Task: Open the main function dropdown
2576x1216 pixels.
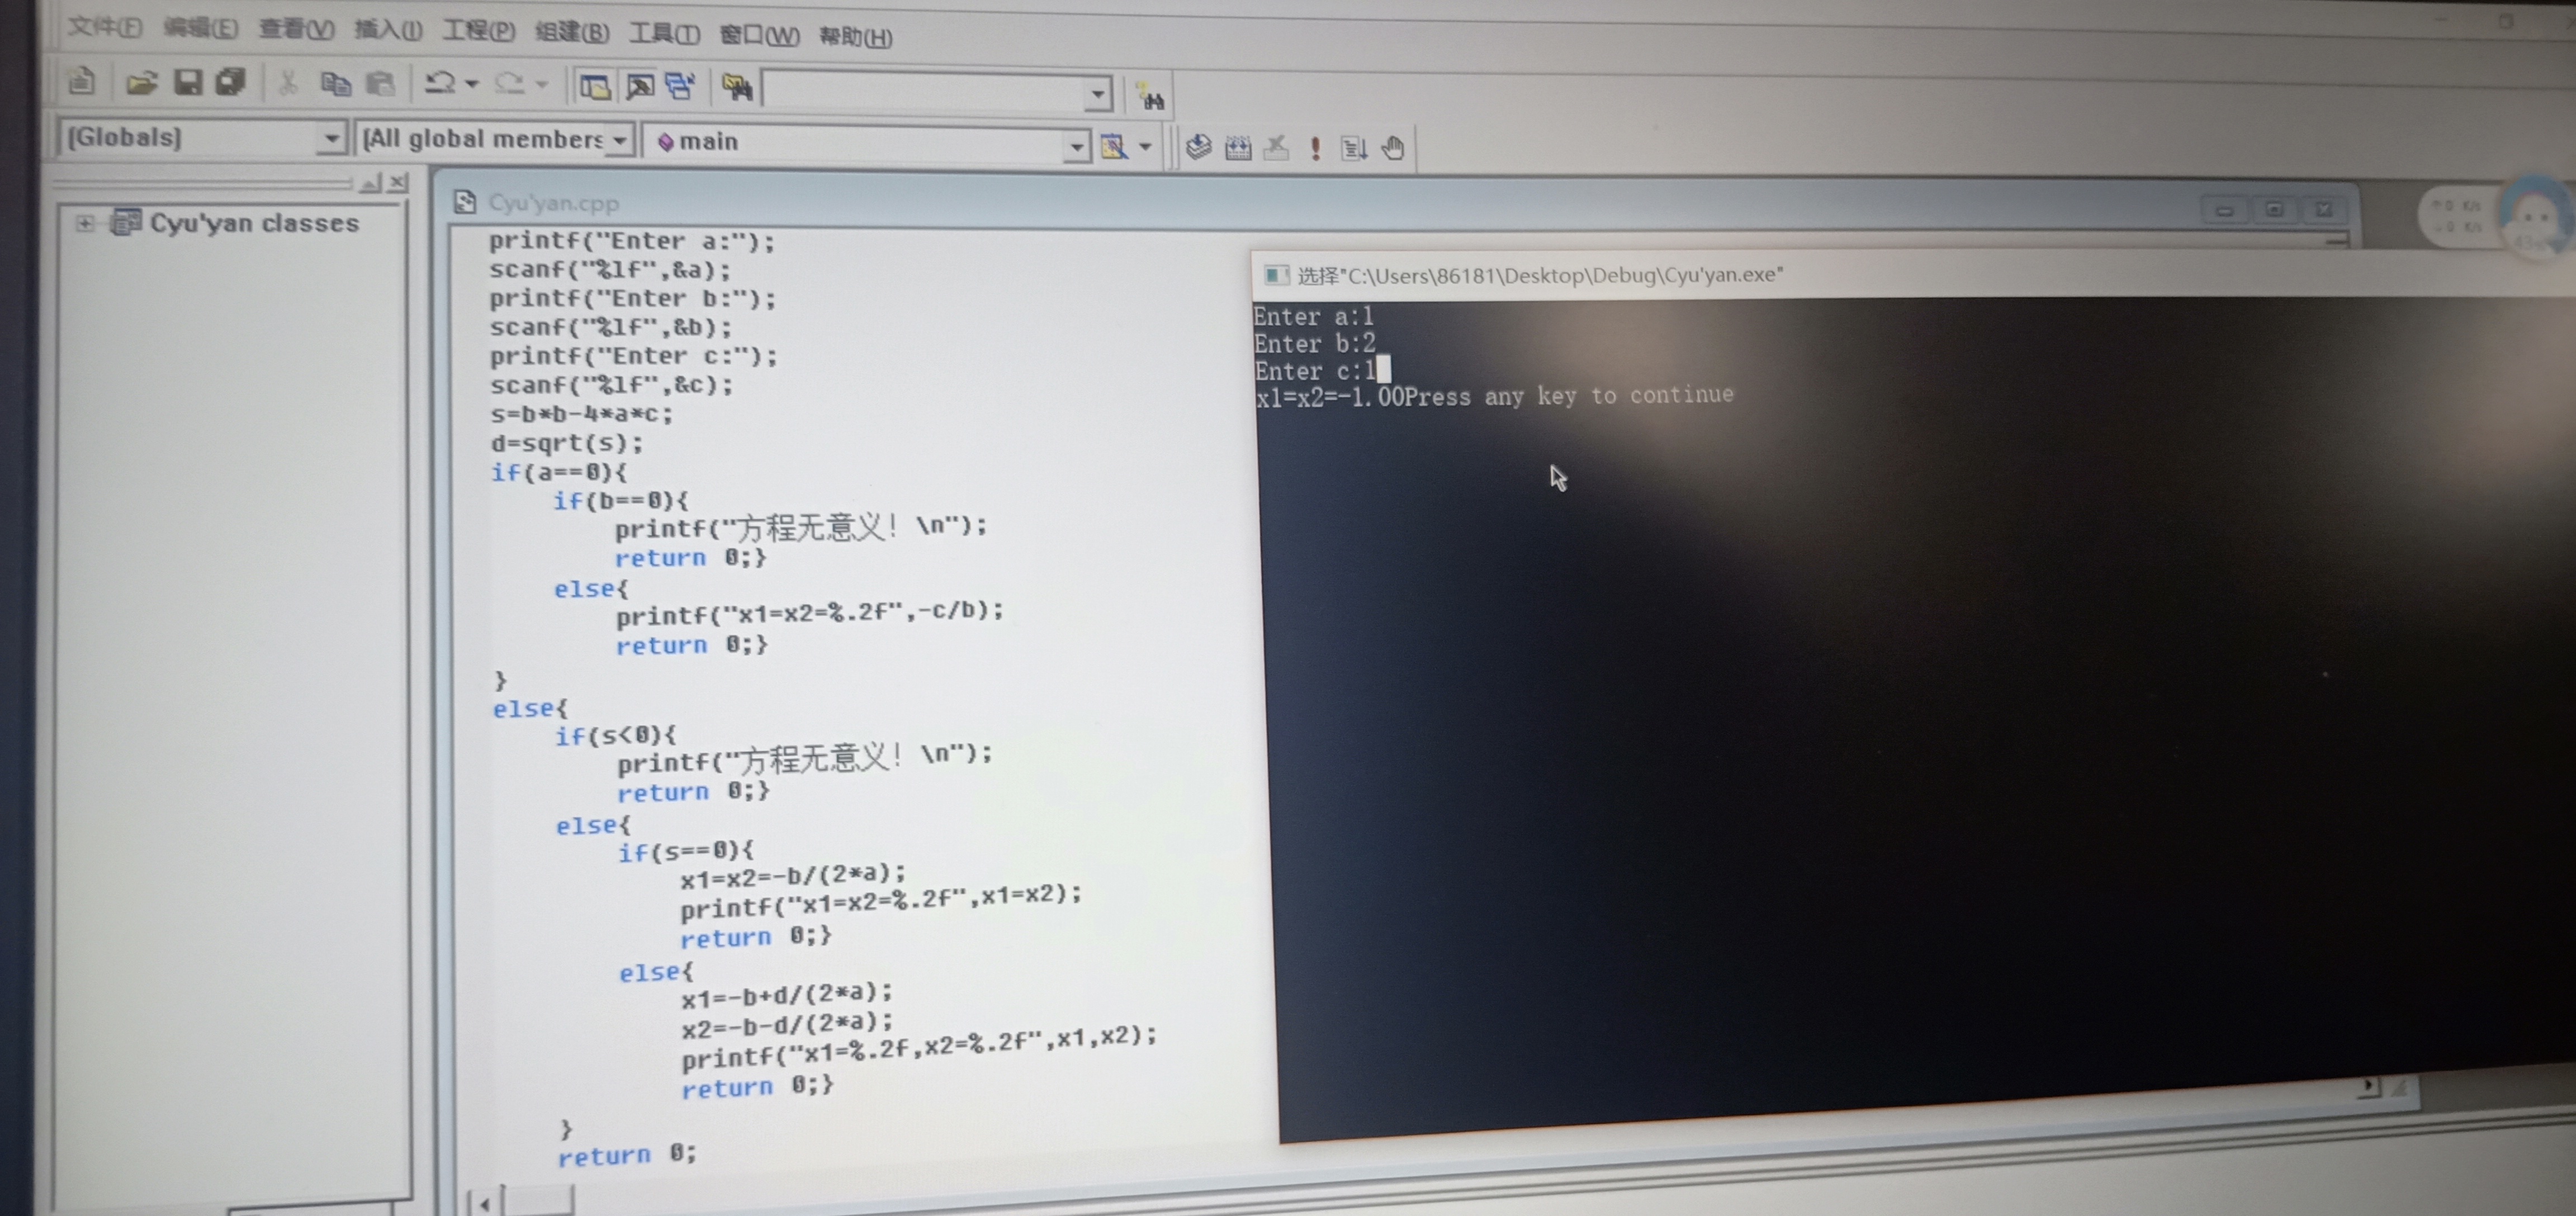Action: [1075, 146]
